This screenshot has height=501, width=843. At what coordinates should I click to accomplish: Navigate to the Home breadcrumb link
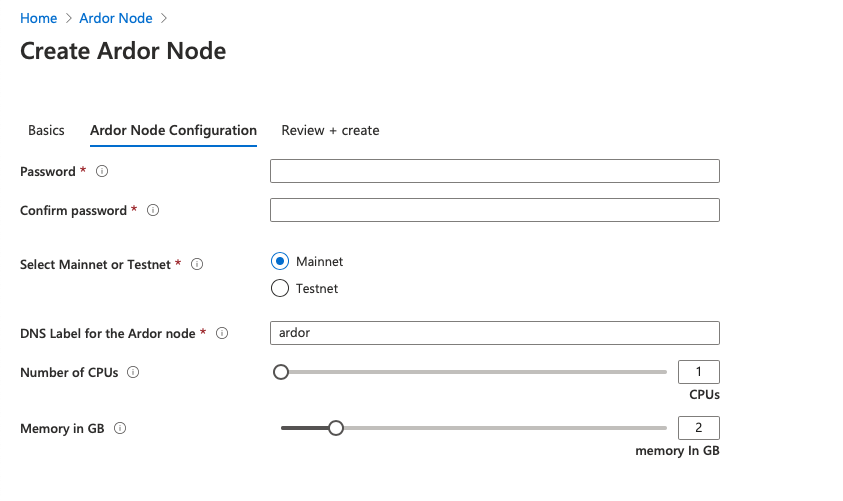point(39,18)
